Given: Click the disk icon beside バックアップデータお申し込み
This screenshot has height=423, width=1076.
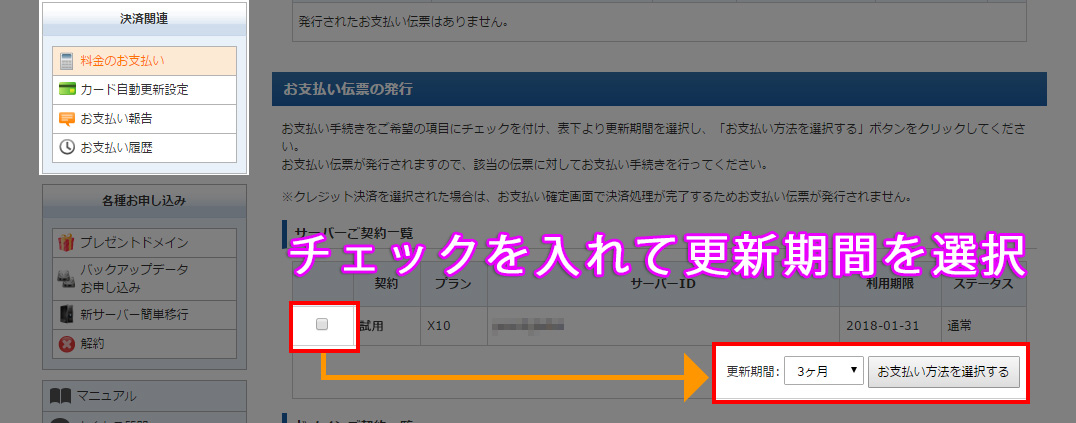Looking at the screenshot, I should pyautogui.click(x=66, y=278).
